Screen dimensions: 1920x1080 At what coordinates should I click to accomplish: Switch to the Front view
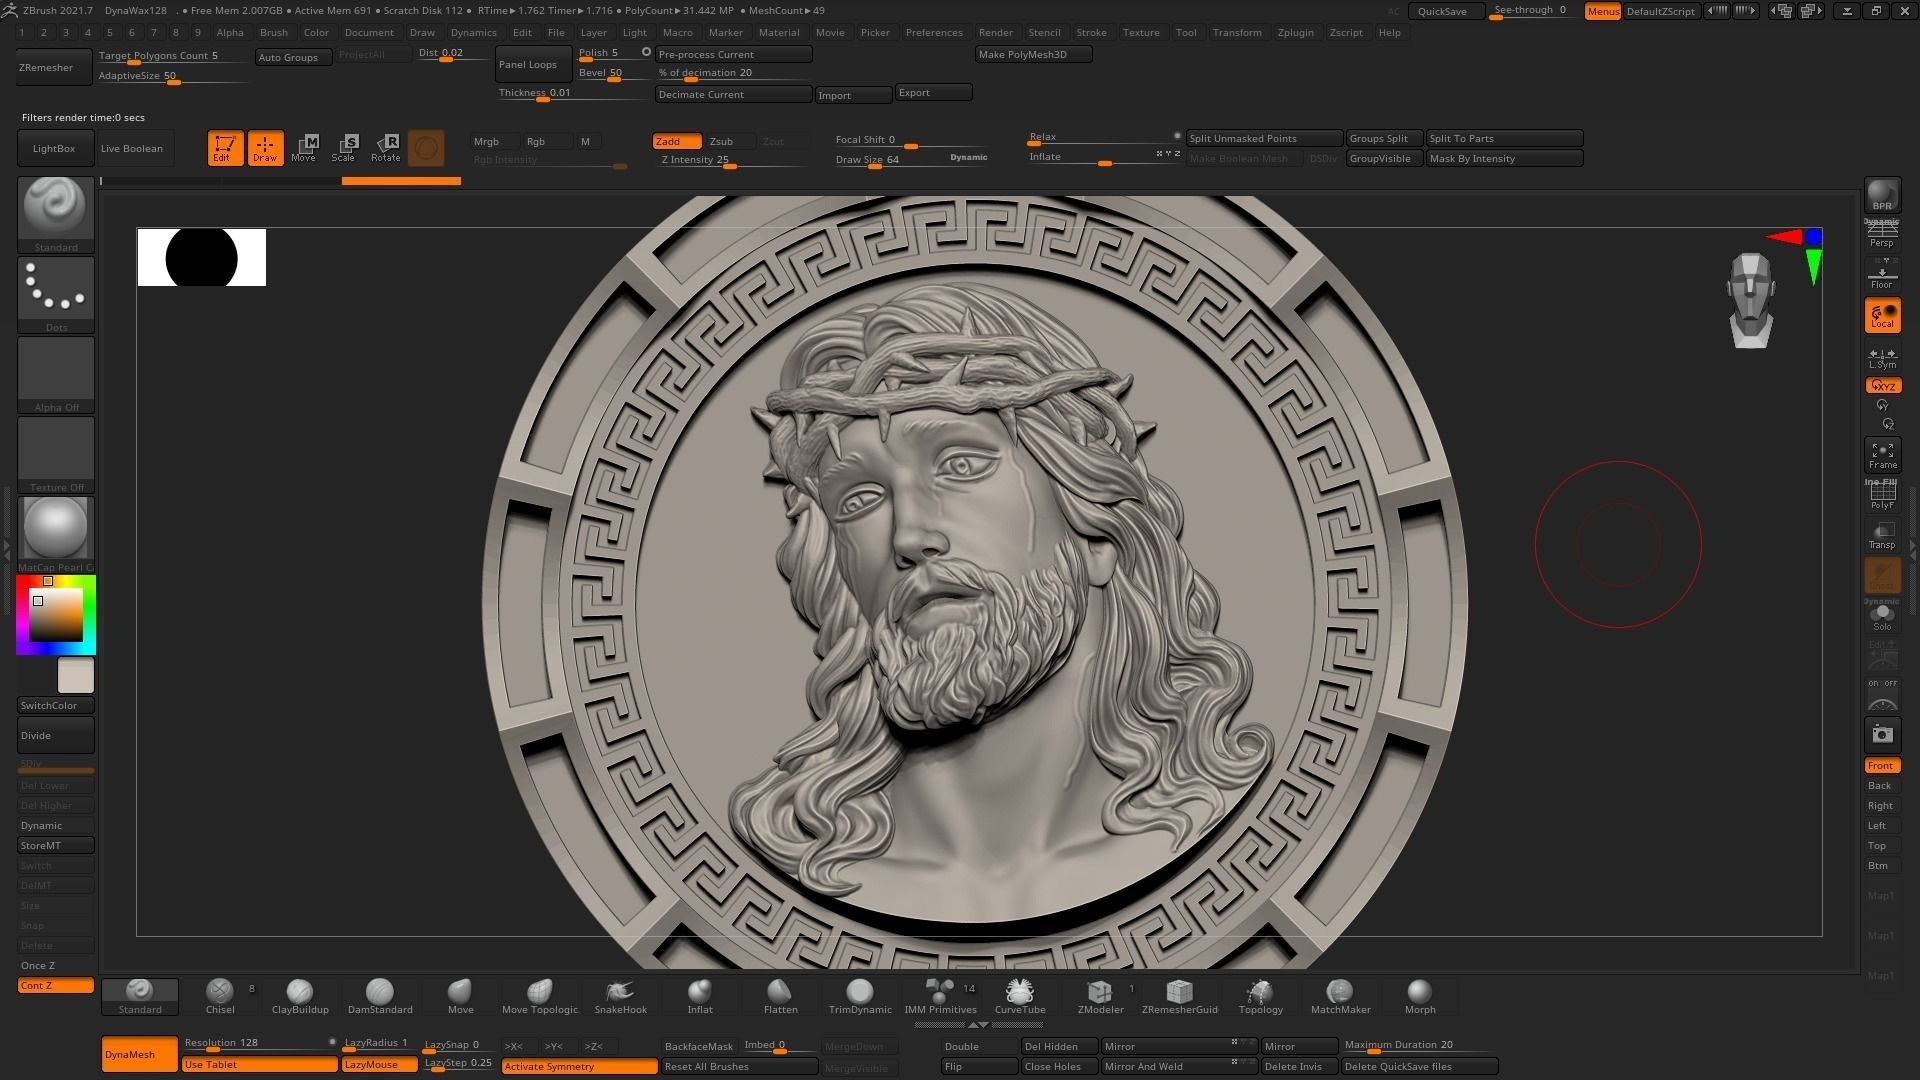1882,765
